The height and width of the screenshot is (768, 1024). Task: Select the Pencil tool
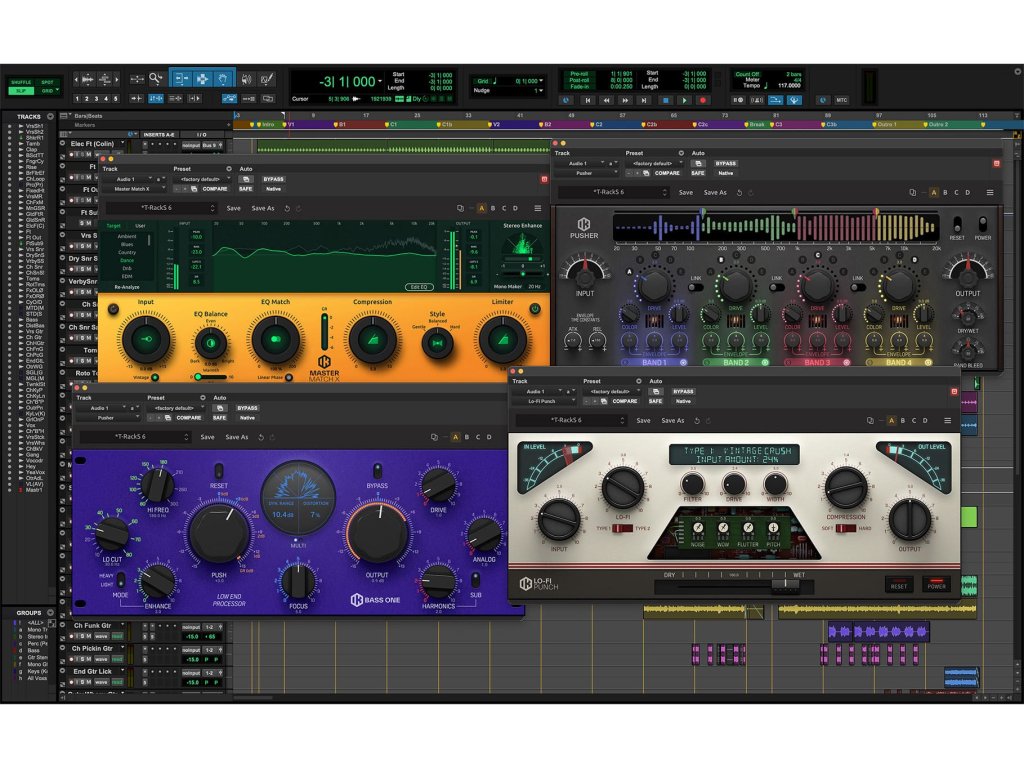click(x=266, y=80)
